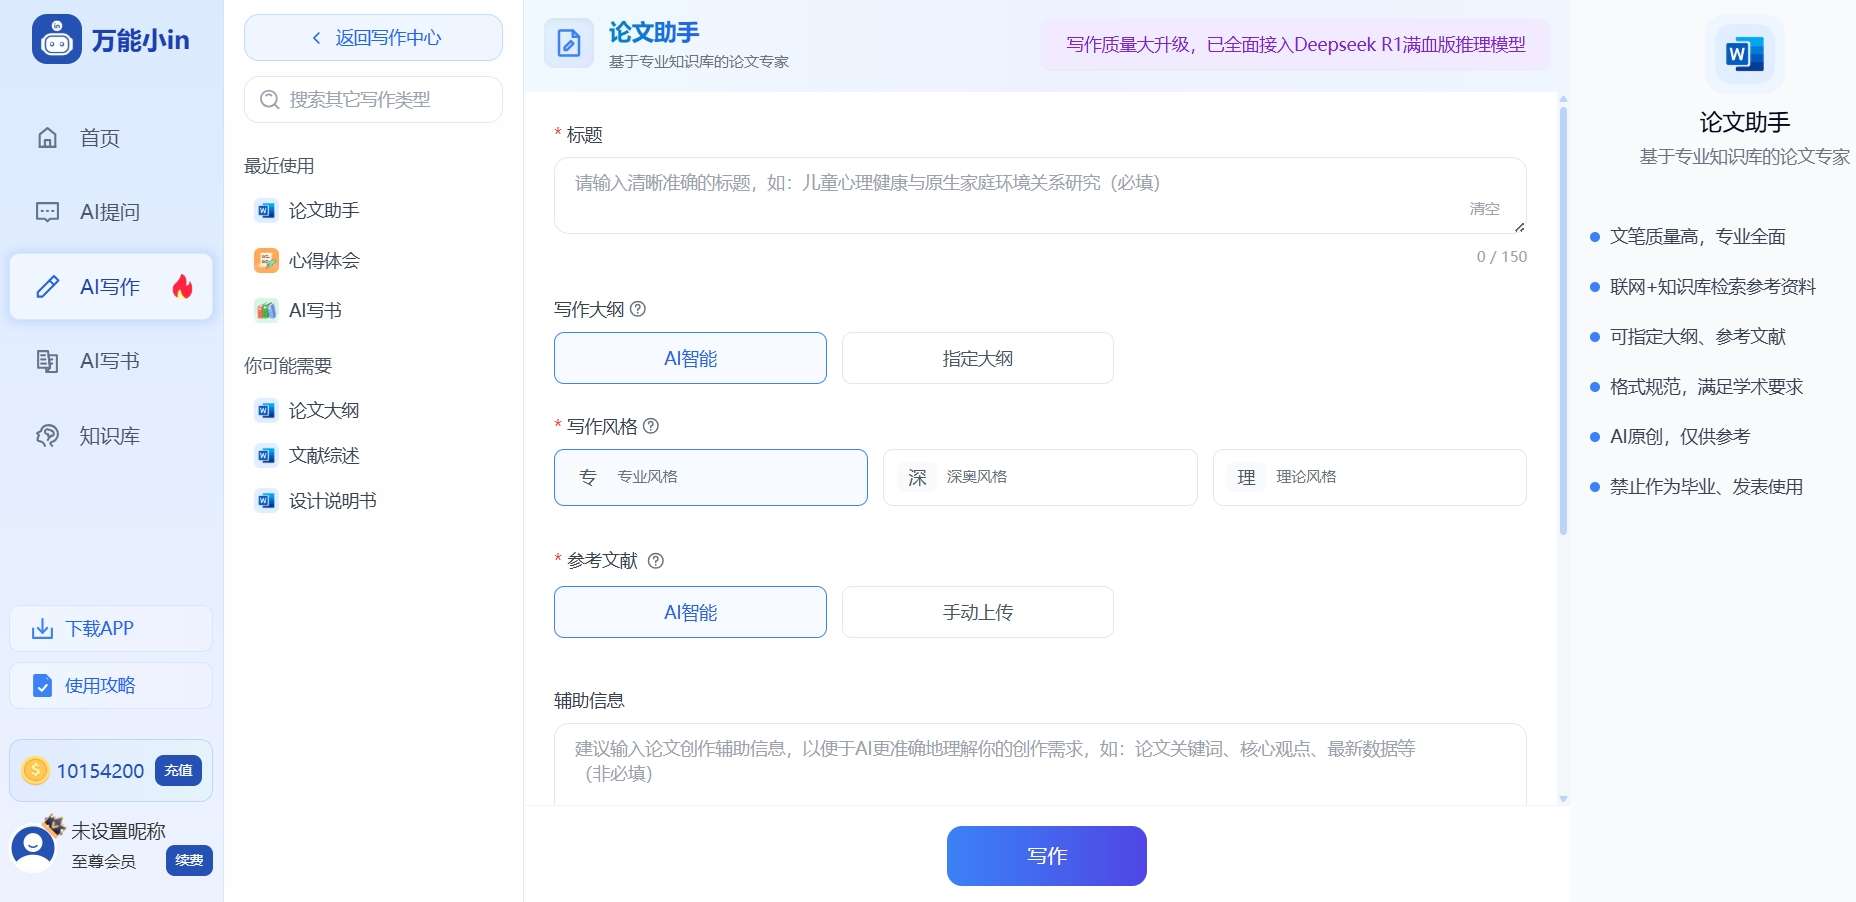Click AI写书 in recent list
The height and width of the screenshot is (902, 1856).
point(315,310)
